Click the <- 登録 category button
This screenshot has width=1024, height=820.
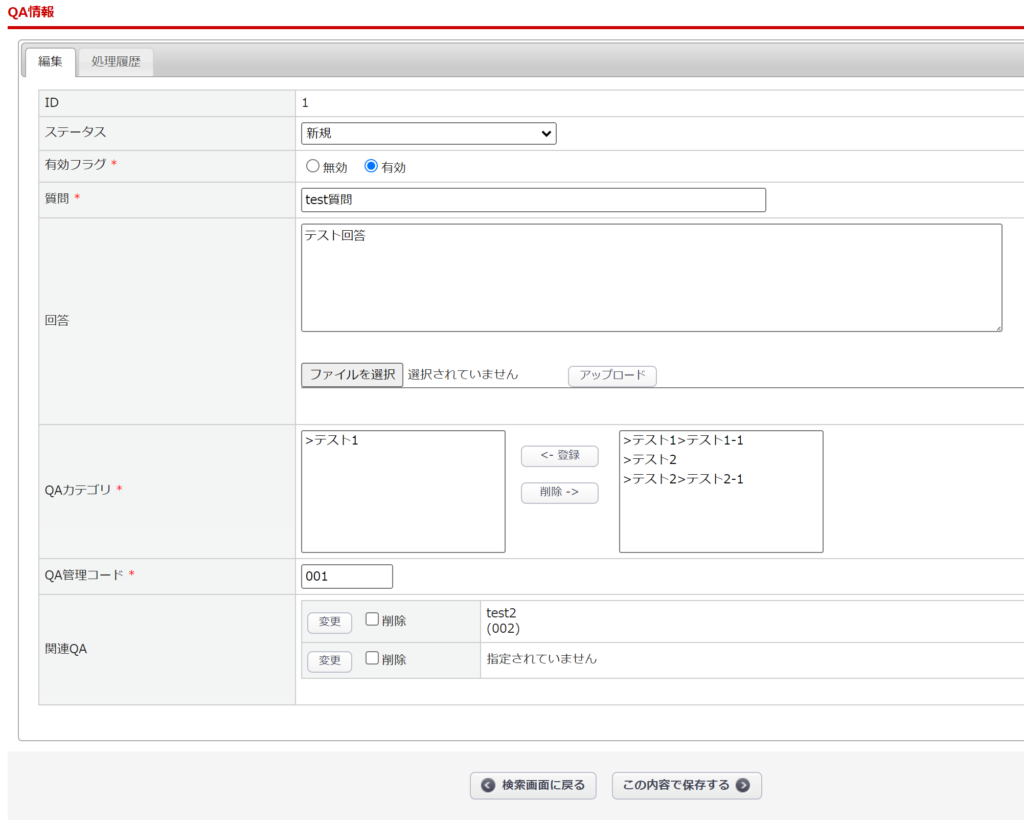[x=559, y=456]
